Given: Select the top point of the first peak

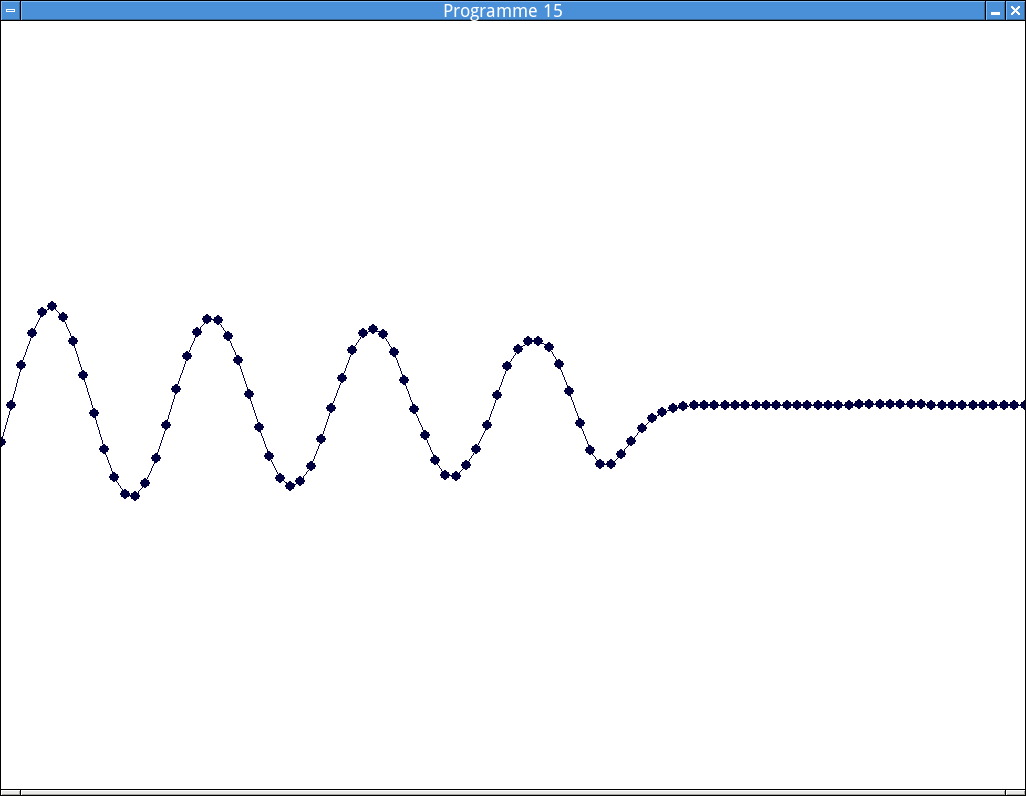Looking at the screenshot, I should click(x=52, y=306).
